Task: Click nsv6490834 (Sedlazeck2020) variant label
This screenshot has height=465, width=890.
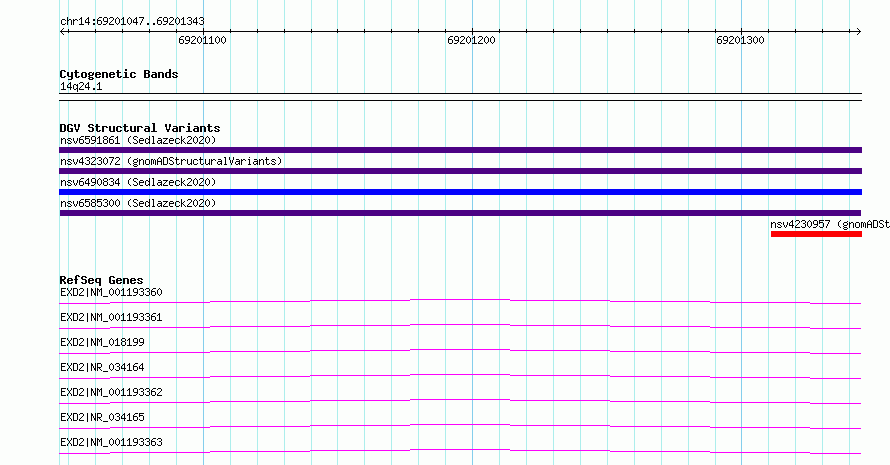Action: pos(138,182)
